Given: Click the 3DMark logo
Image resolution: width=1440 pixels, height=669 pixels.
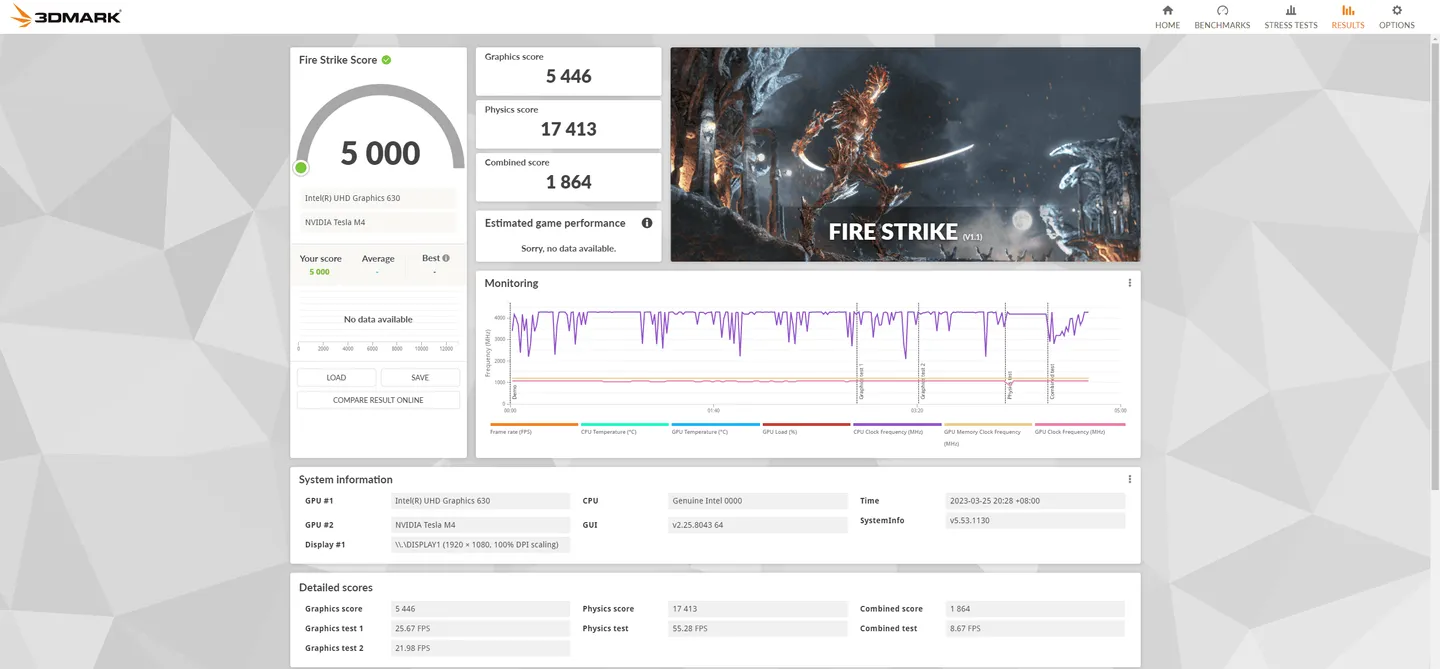Looking at the screenshot, I should [66, 16].
